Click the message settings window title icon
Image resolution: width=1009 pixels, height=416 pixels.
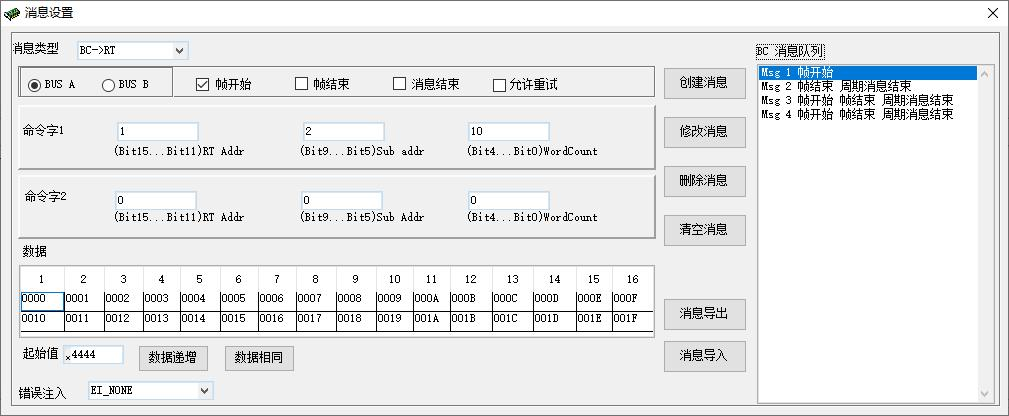click(x=12, y=13)
